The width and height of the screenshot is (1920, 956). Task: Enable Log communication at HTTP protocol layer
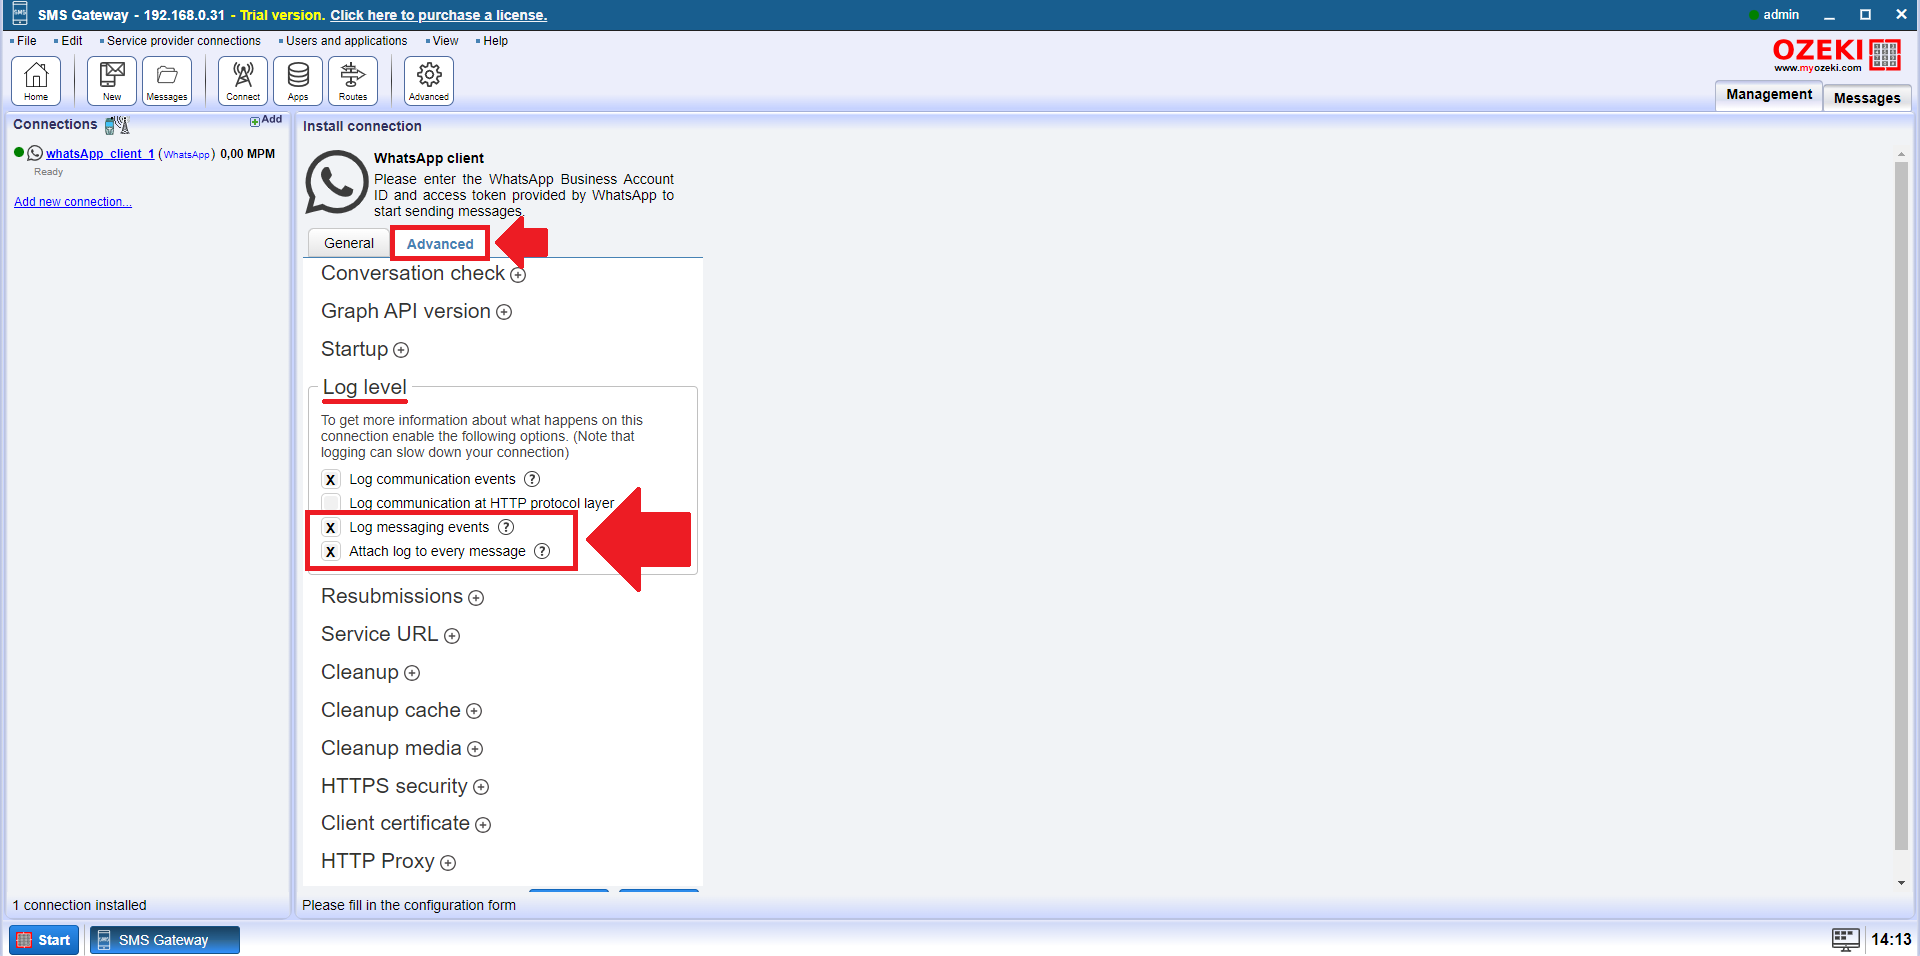pos(331,503)
